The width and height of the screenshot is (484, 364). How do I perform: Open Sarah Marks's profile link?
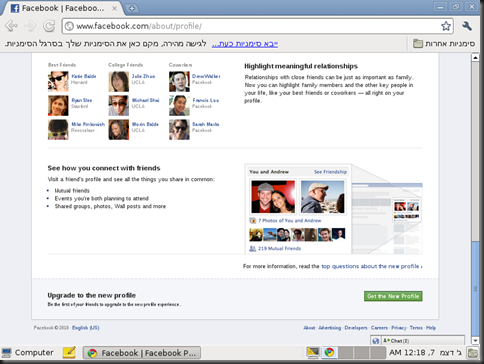(206, 124)
